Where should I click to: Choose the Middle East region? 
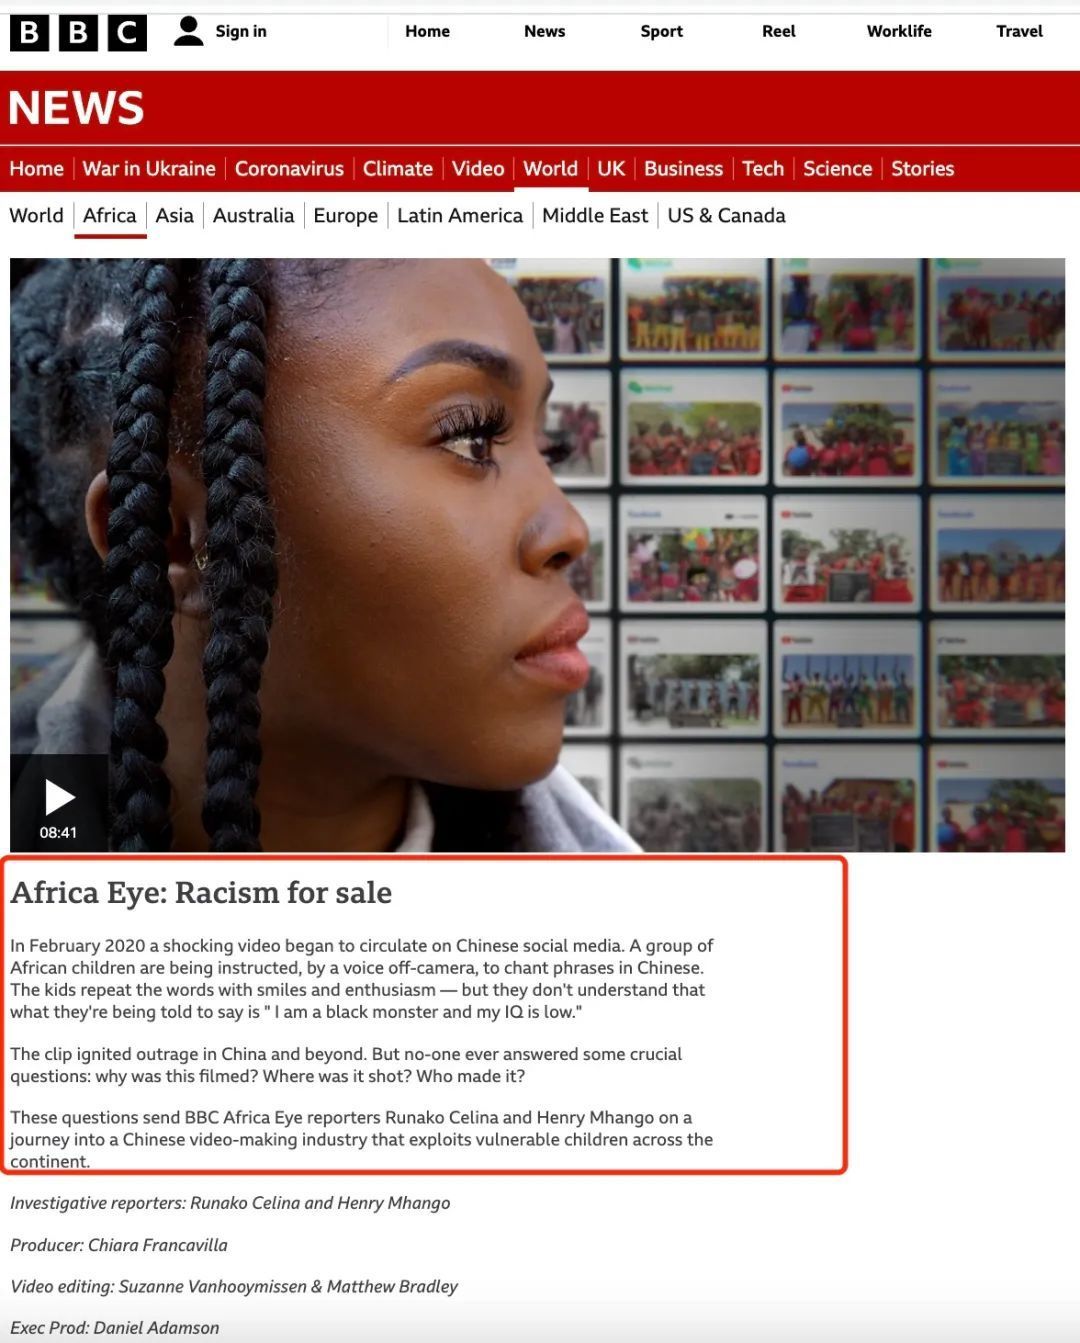[594, 215]
